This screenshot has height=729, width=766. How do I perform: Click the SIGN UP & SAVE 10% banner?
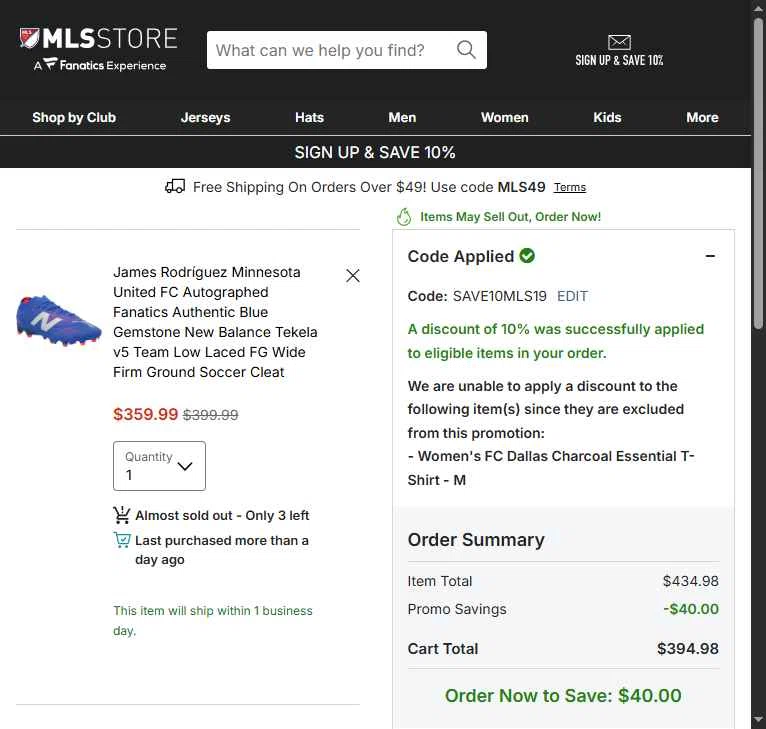point(375,152)
